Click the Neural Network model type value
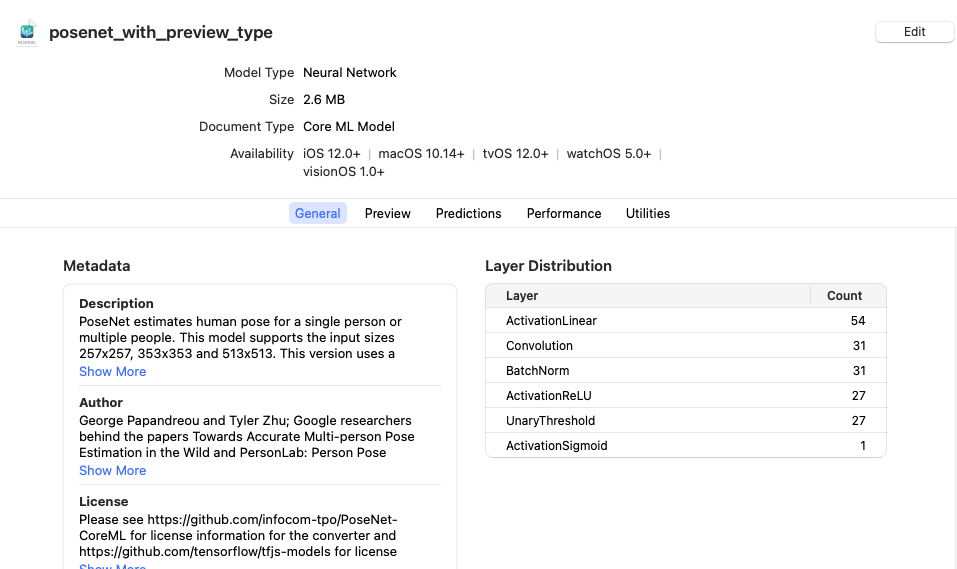The height and width of the screenshot is (569, 957). (x=350, y=73)
